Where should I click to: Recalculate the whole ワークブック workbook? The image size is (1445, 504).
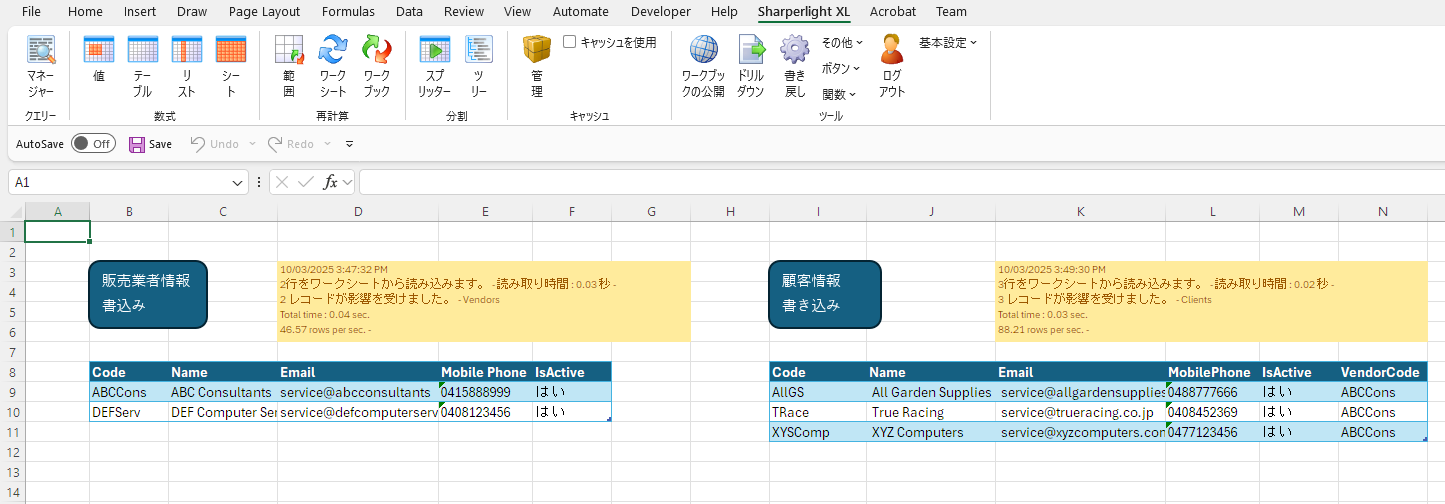click(377, 67)
